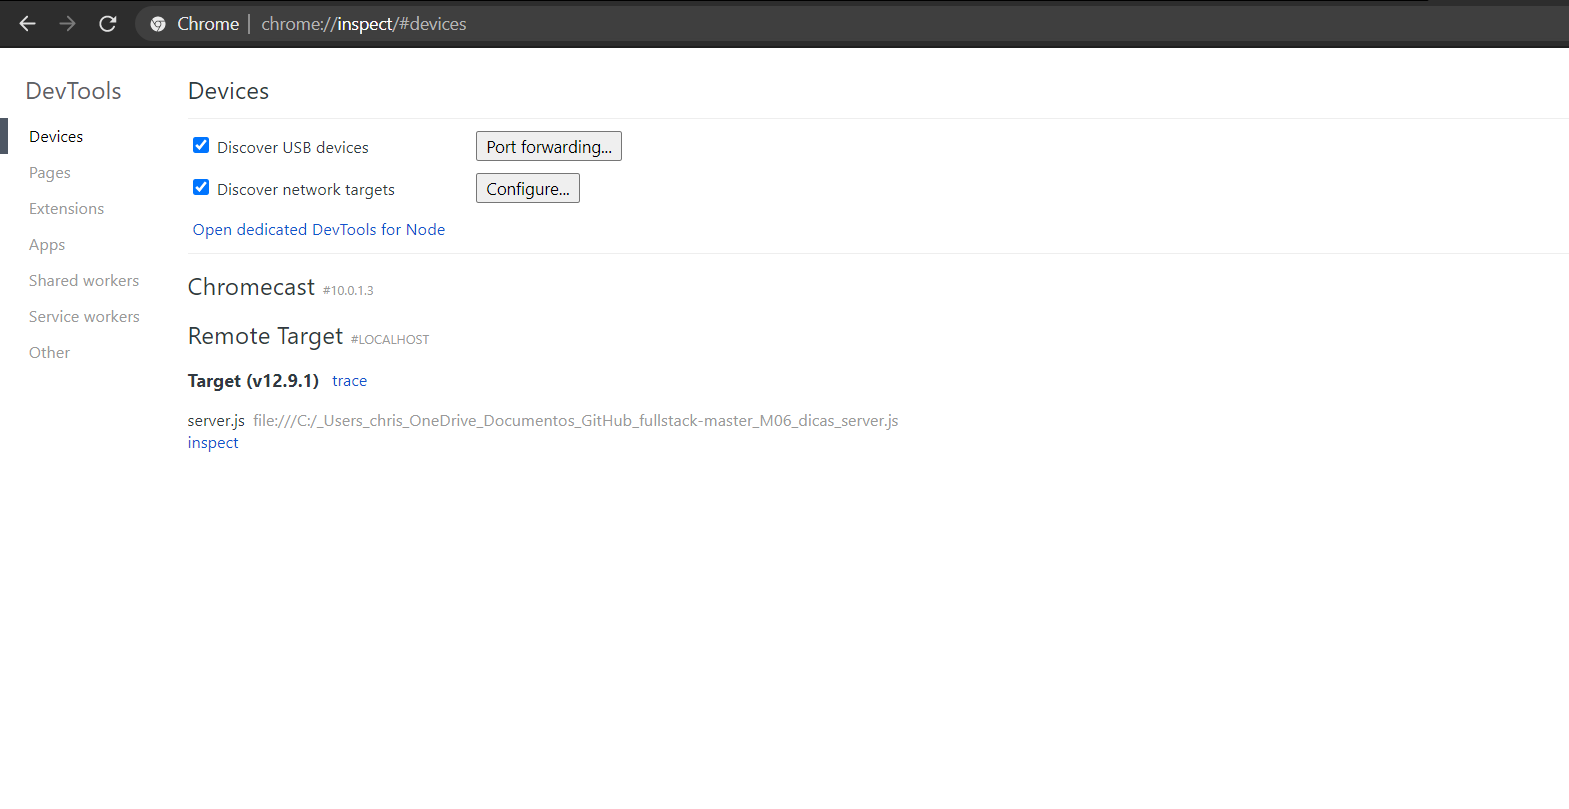Image resolution: width=1569 pixels, height=809 pixels.
Task: Click the Devices page heading
Action: [228, 91]
